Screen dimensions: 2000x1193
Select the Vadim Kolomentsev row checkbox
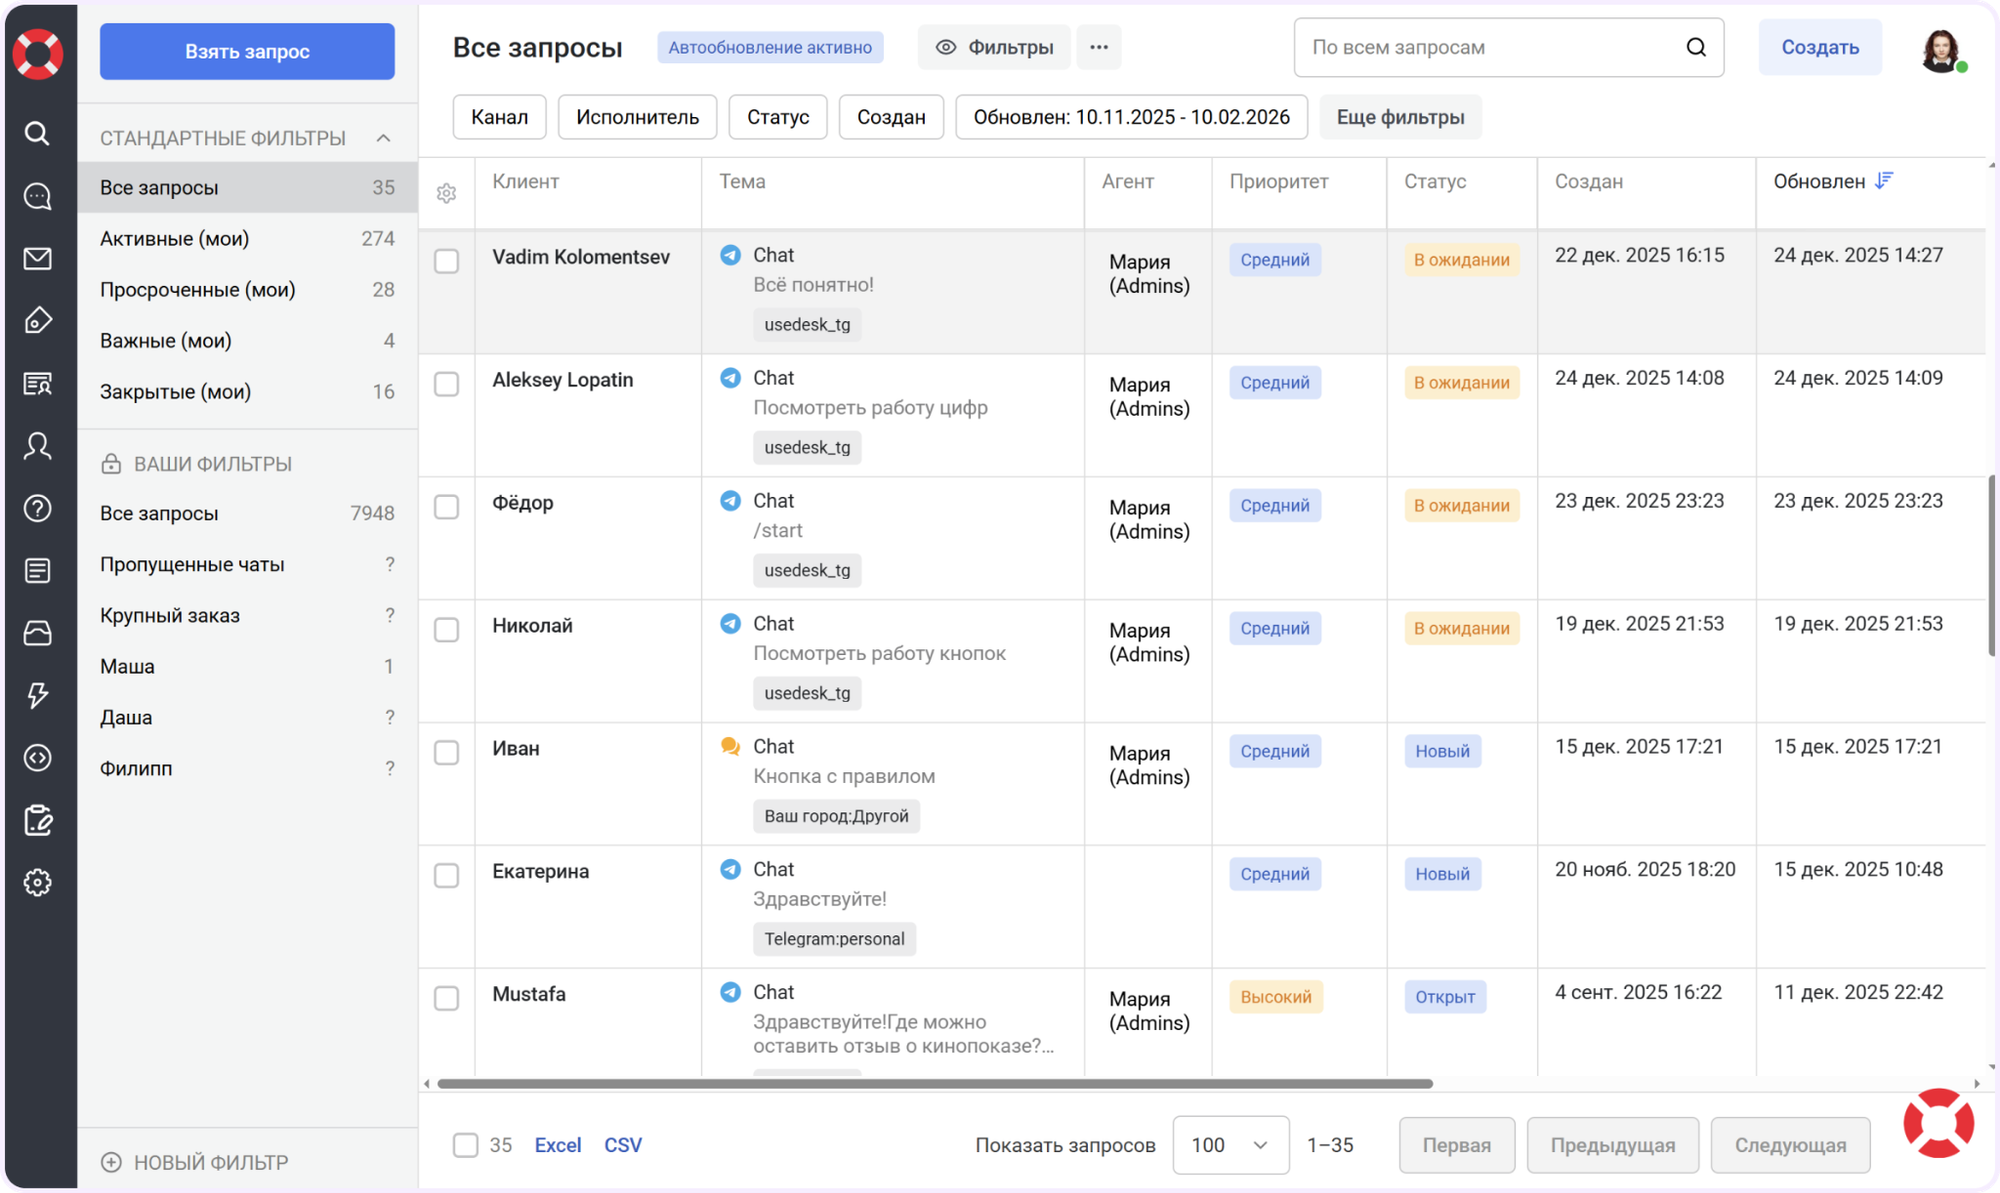click(447, 261)
